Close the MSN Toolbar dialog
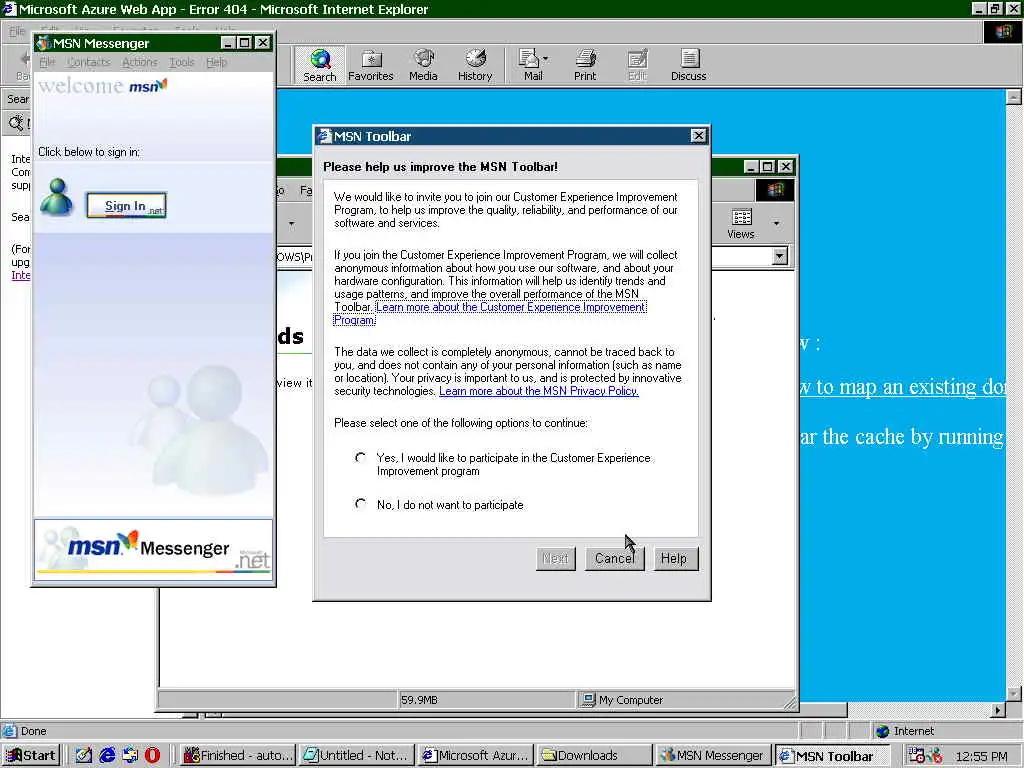 coord(698,136)
